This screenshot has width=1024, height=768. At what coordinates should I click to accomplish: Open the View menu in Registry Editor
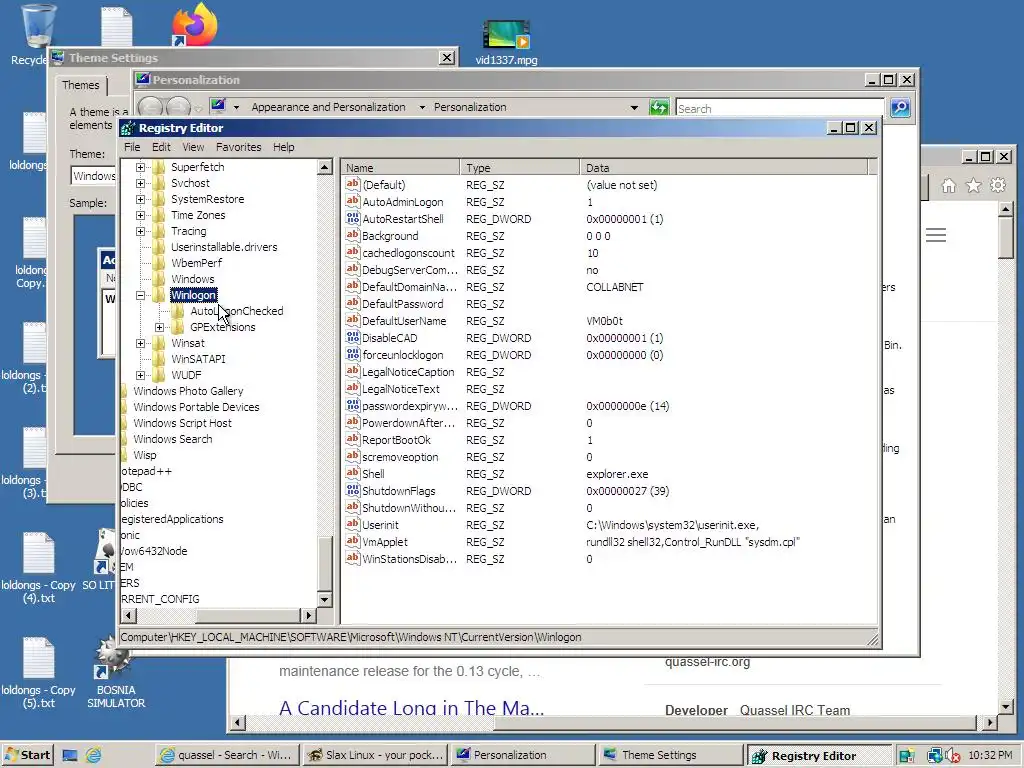[x=193, y=147]
